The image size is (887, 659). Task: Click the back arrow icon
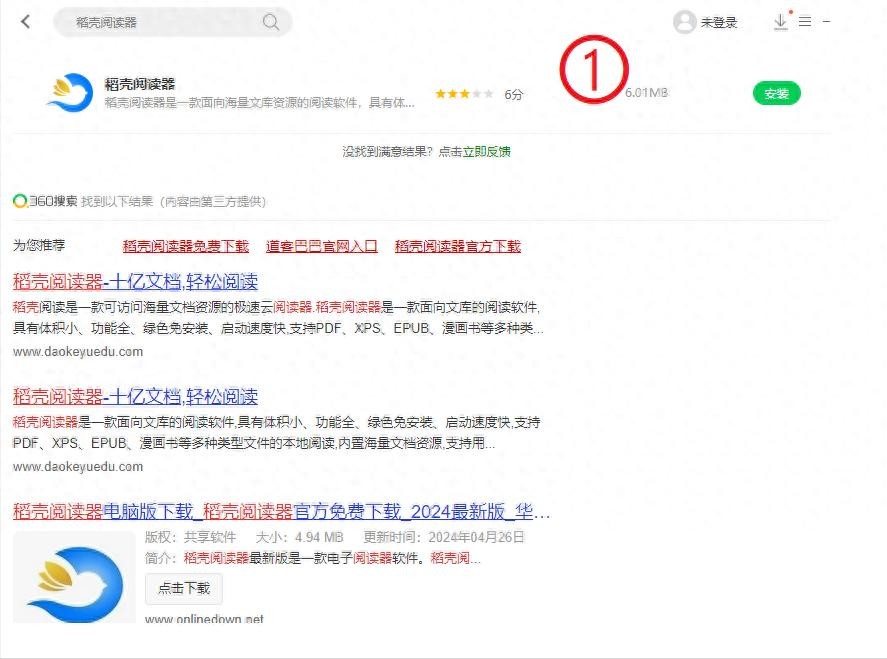click(x=26, y=22)
